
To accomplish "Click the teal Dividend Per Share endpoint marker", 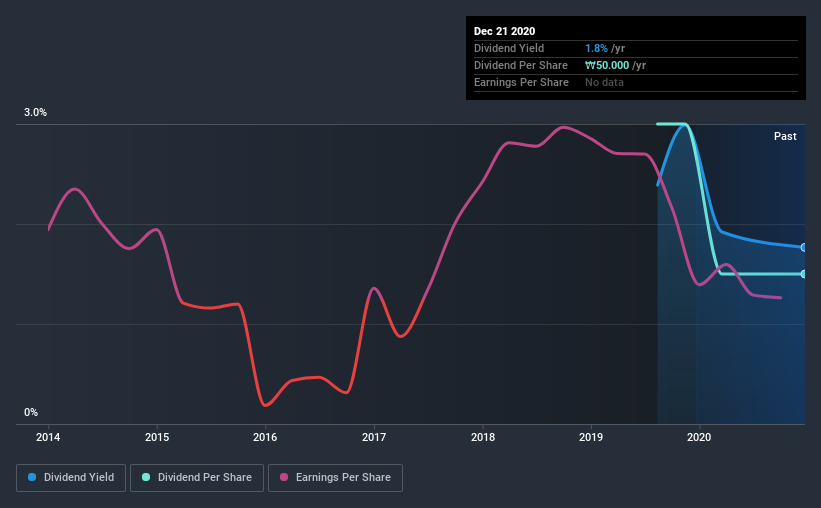I will pyautogui.click(x=803, y=274).
